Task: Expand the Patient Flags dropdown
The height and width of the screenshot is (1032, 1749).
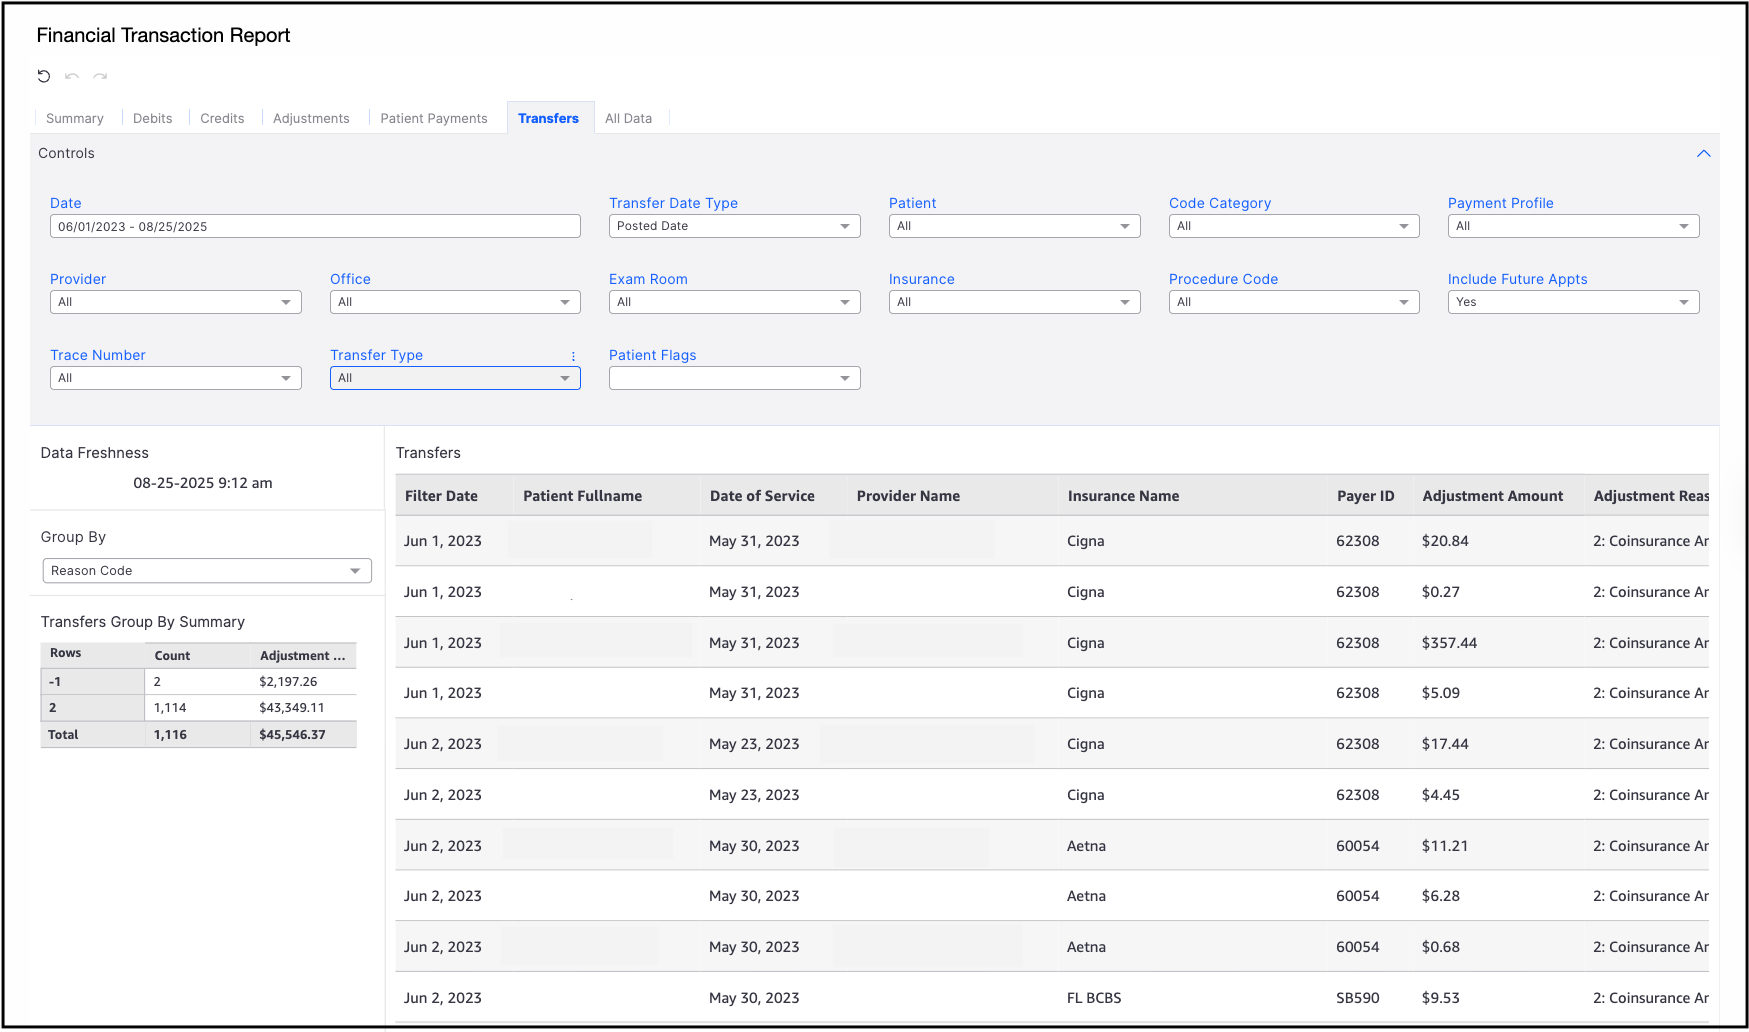Action: tap(734, 378)
